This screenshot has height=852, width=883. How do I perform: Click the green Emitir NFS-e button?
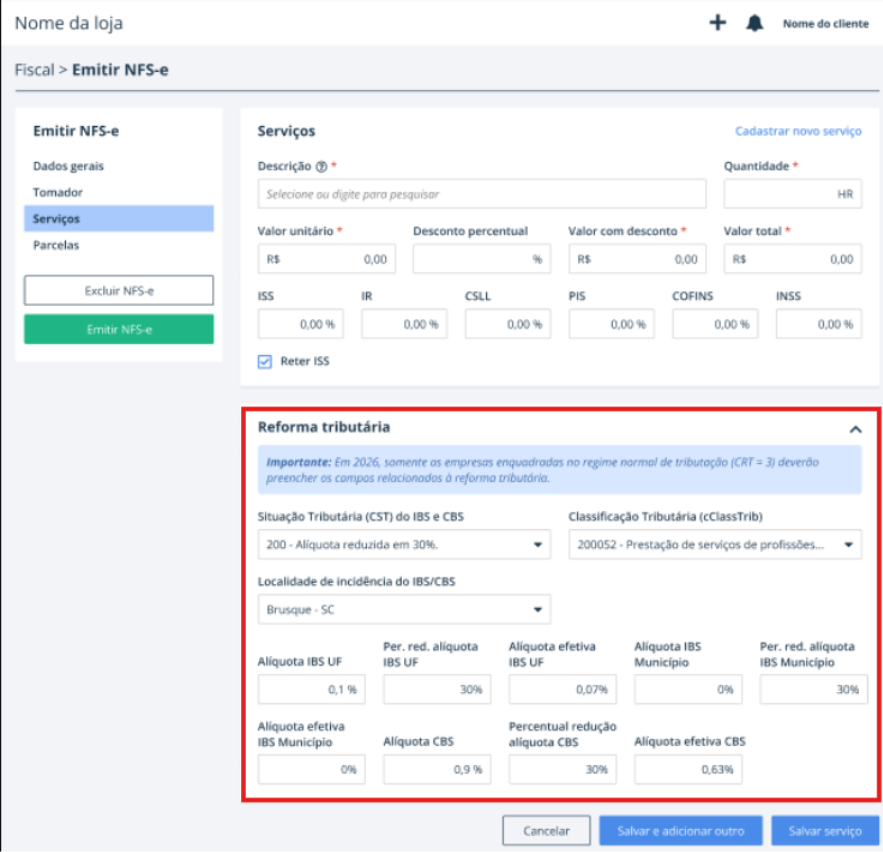(119, 329)
